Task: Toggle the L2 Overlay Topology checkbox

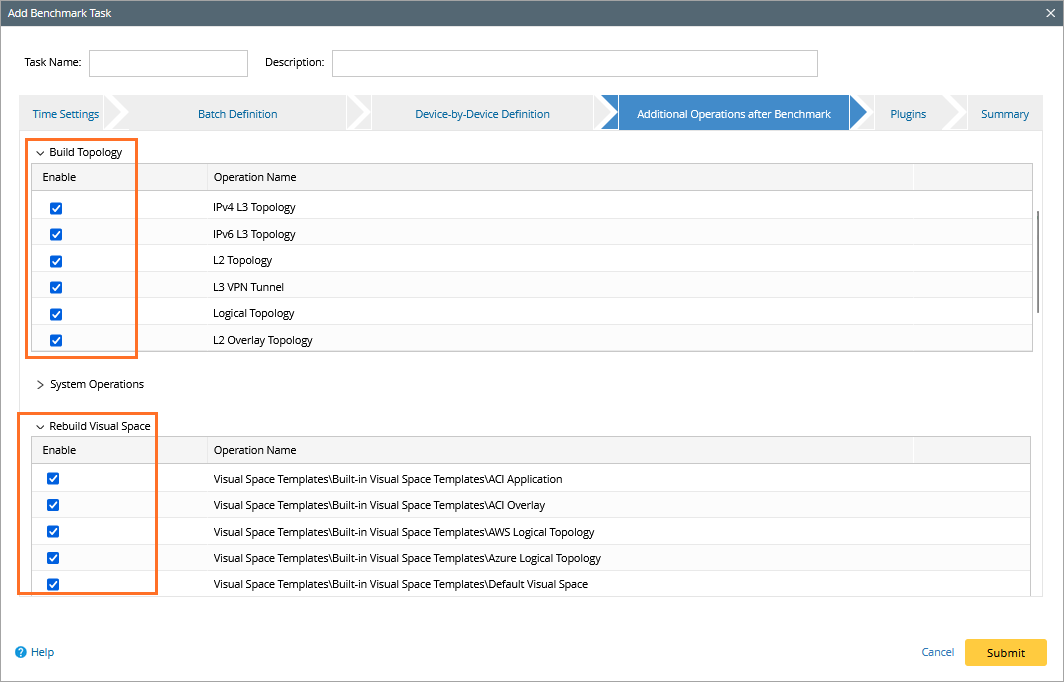Action: pos(56,340)
